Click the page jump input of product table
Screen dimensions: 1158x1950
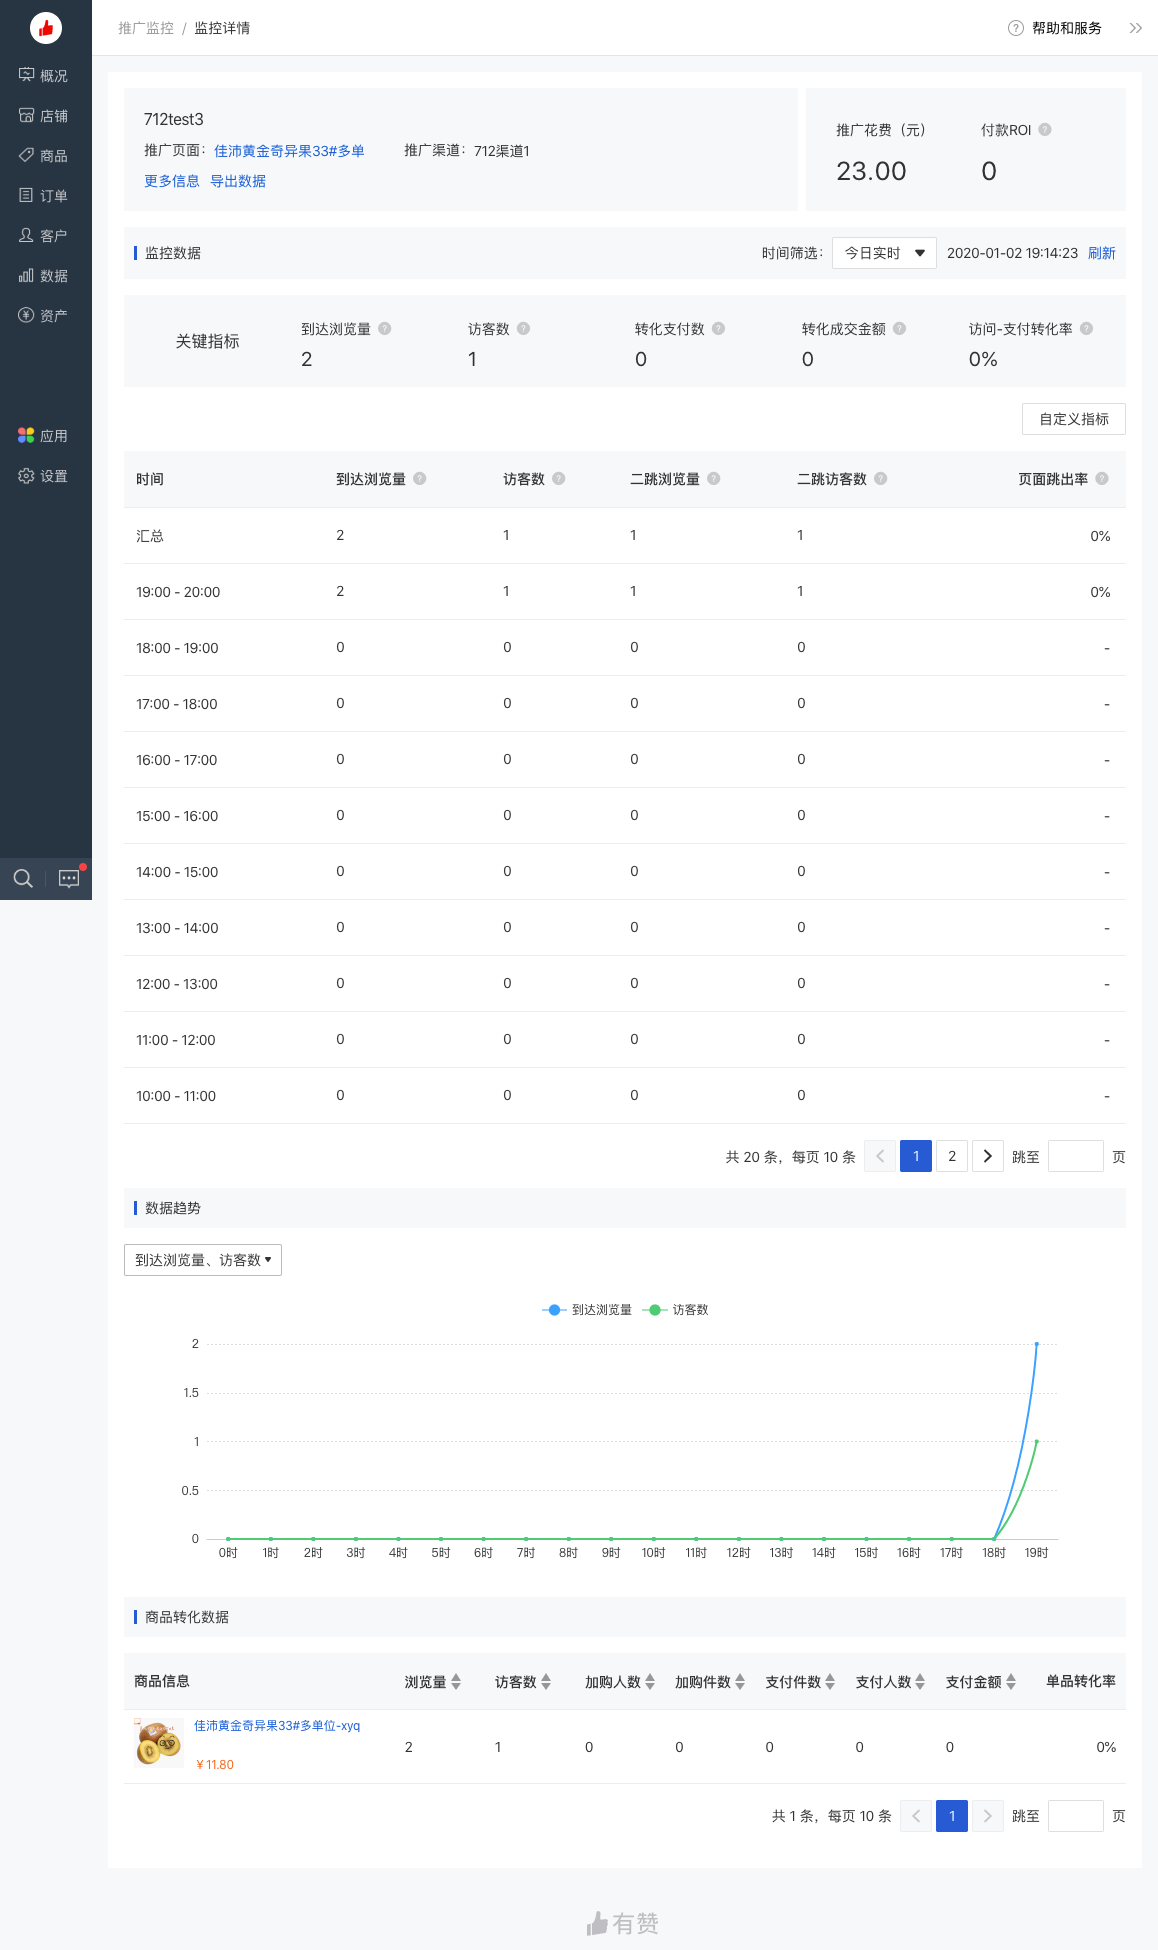click(x=1076, y=1816)
